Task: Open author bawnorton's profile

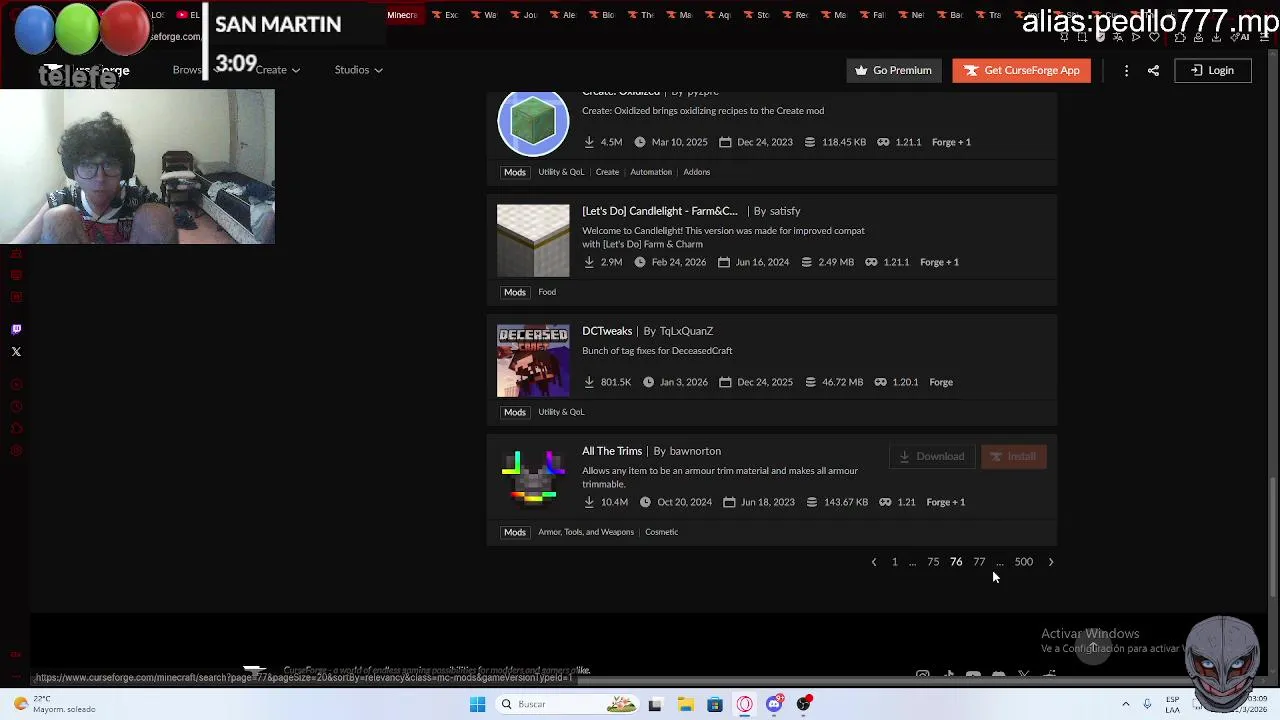Action: [x=695, y=451]
